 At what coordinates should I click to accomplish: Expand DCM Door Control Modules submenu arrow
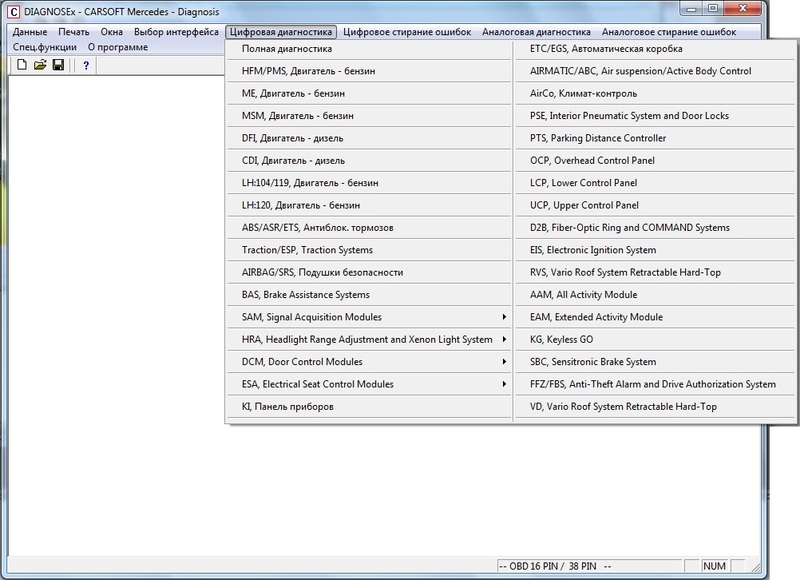504,362
